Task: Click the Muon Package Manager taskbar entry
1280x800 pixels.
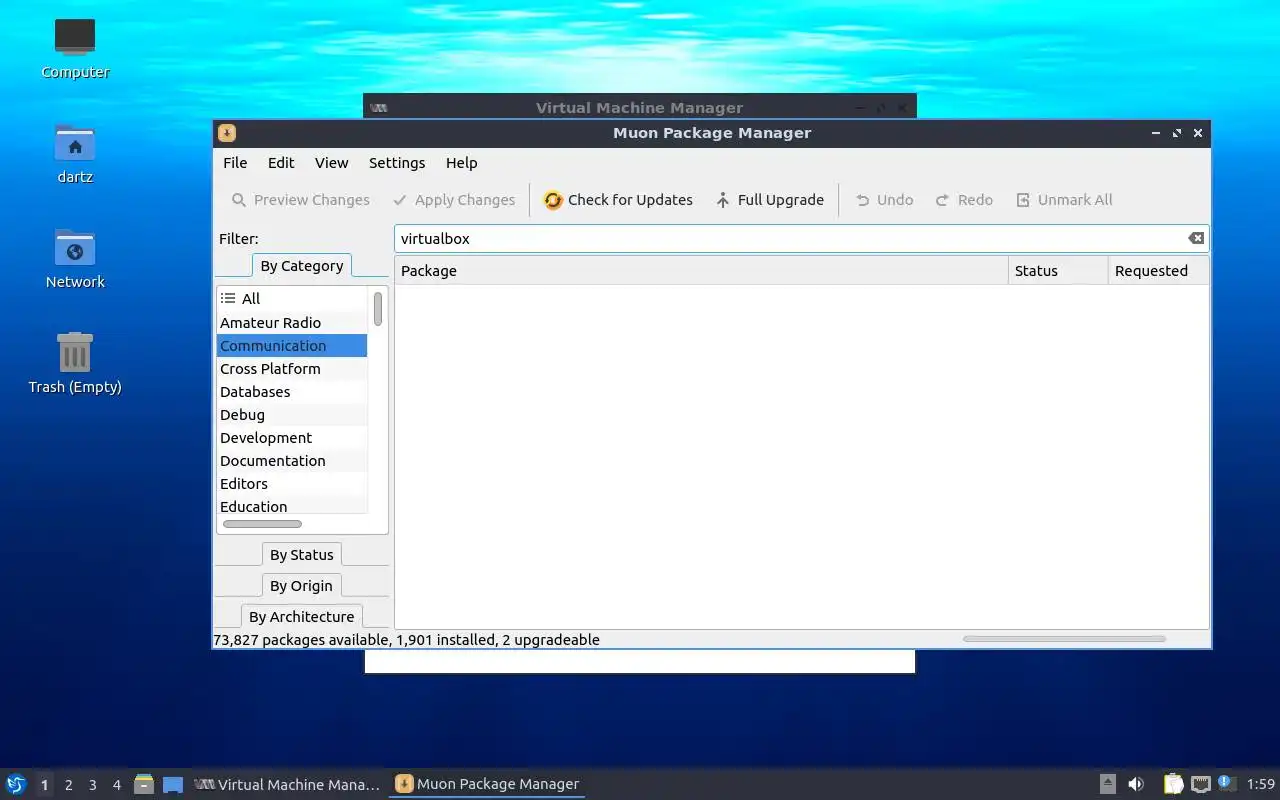Action: click(x=488, y=785)
